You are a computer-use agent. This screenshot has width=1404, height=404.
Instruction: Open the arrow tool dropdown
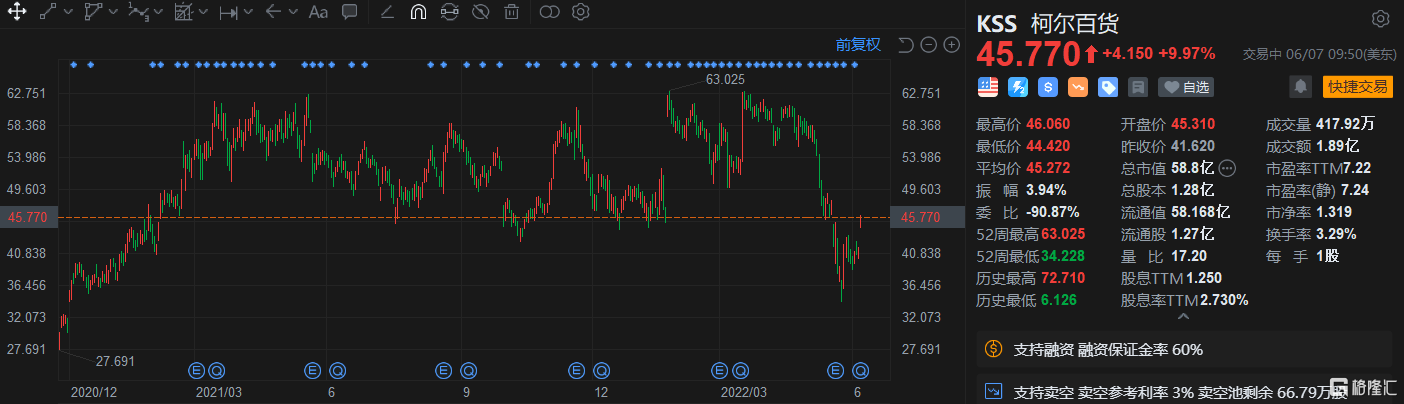point(292,13)
